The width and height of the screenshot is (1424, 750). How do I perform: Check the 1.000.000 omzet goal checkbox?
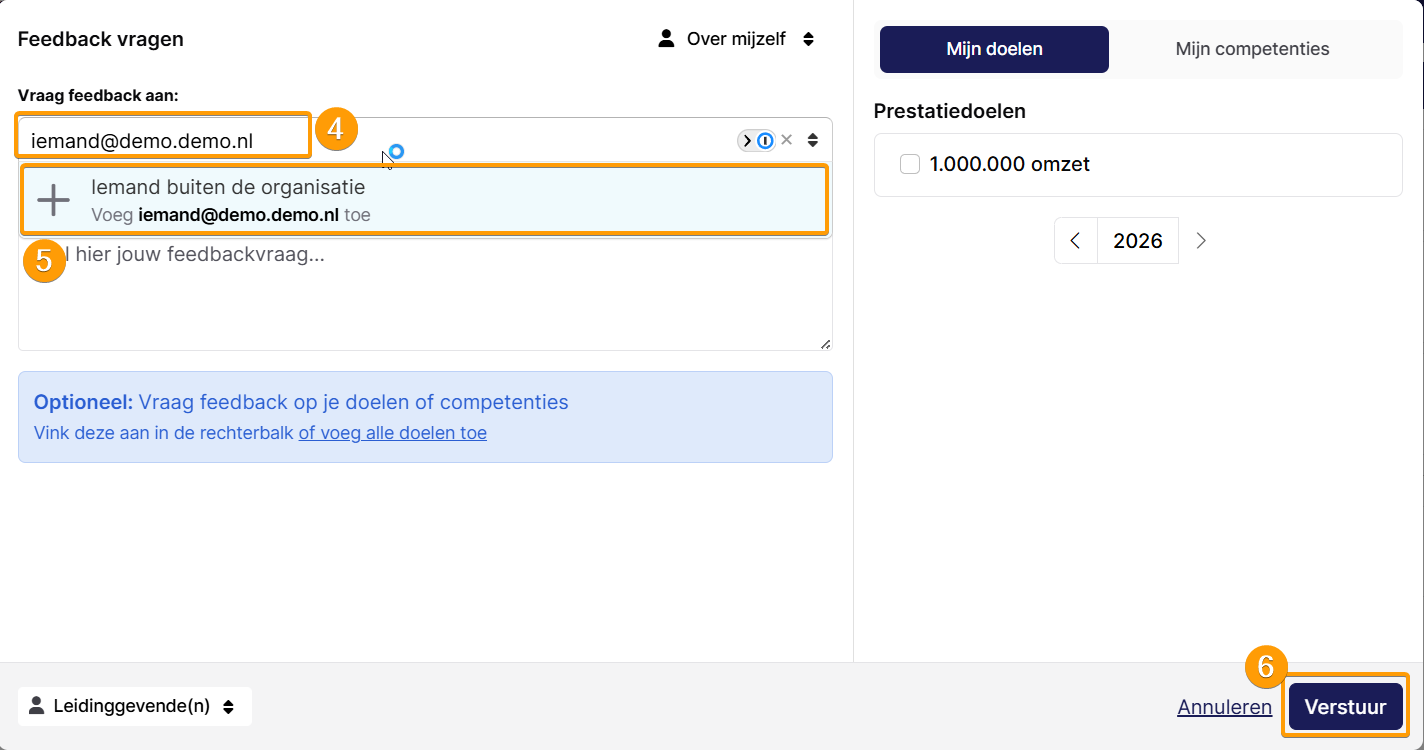pos(910,165)
